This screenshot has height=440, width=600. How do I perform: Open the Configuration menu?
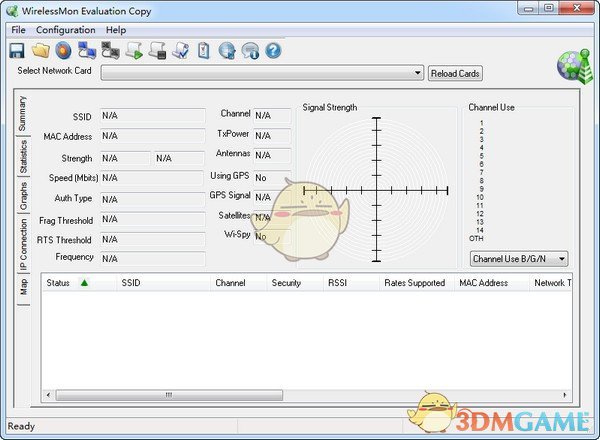coord(66,30)
